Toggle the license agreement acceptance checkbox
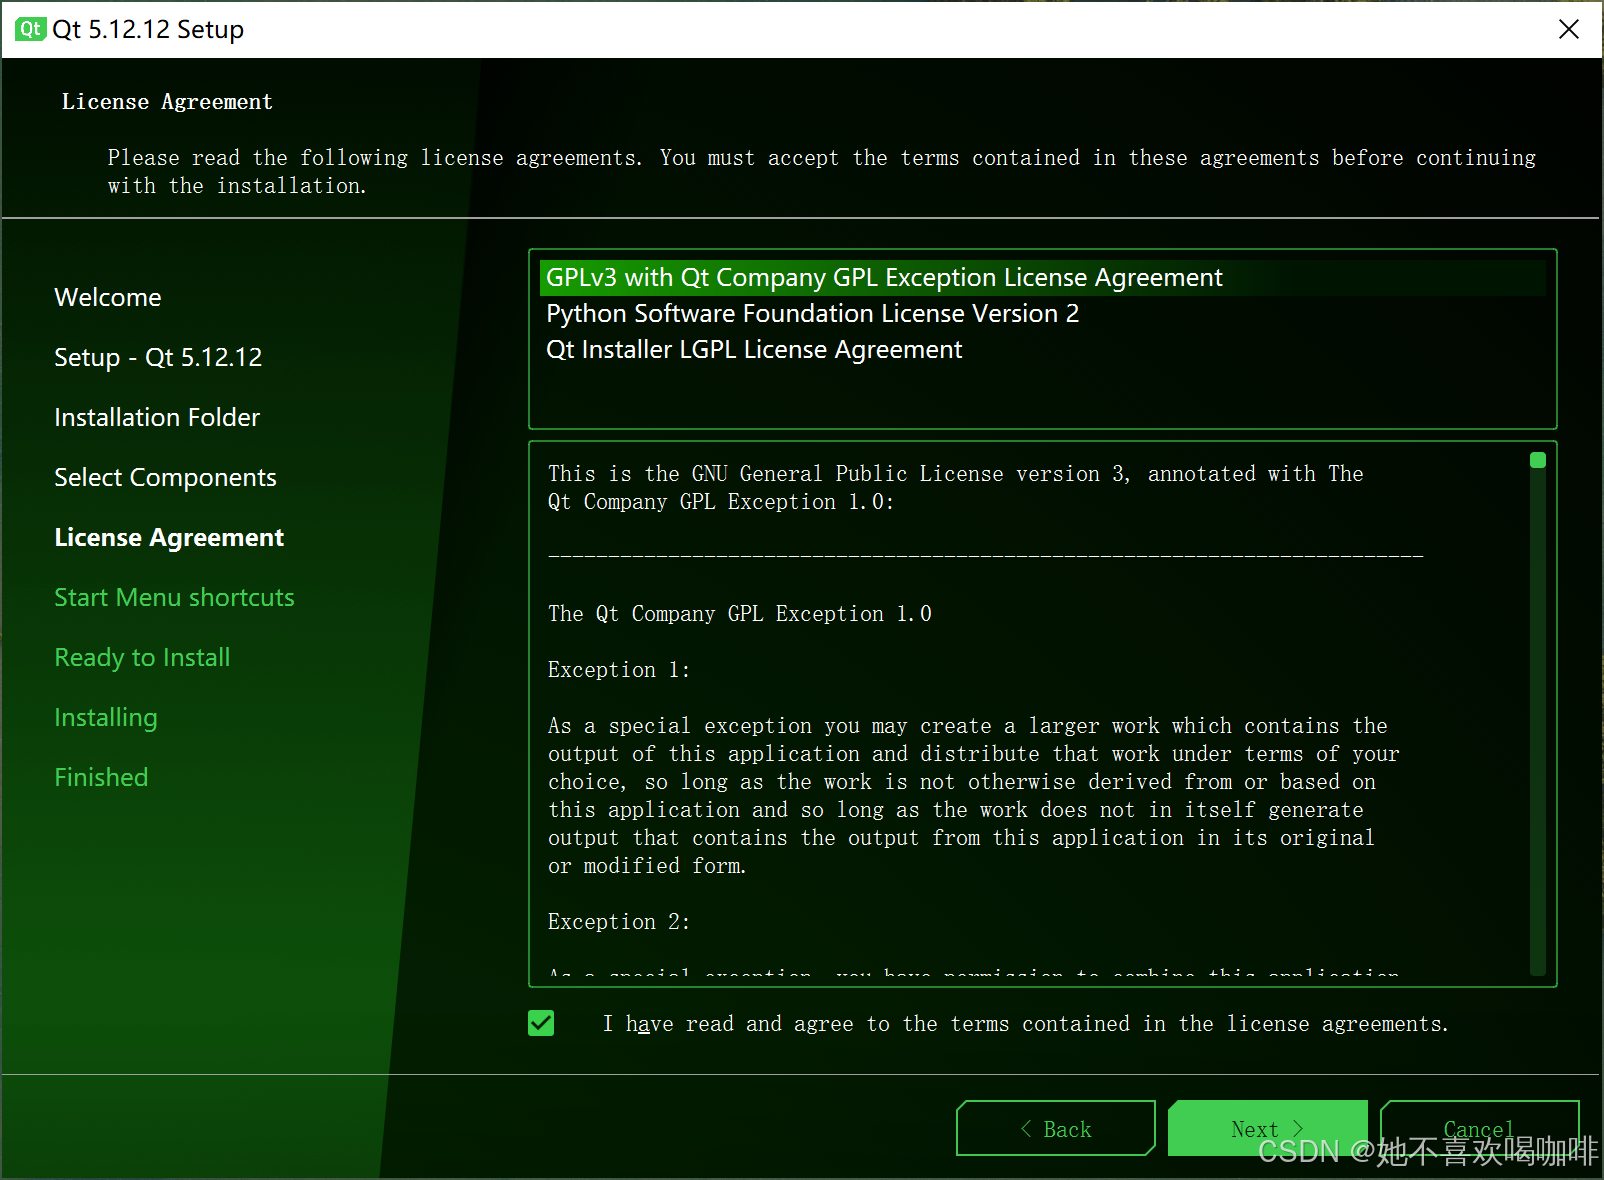Screen dimensions: 1604x1180 [x=541, y=1023]
